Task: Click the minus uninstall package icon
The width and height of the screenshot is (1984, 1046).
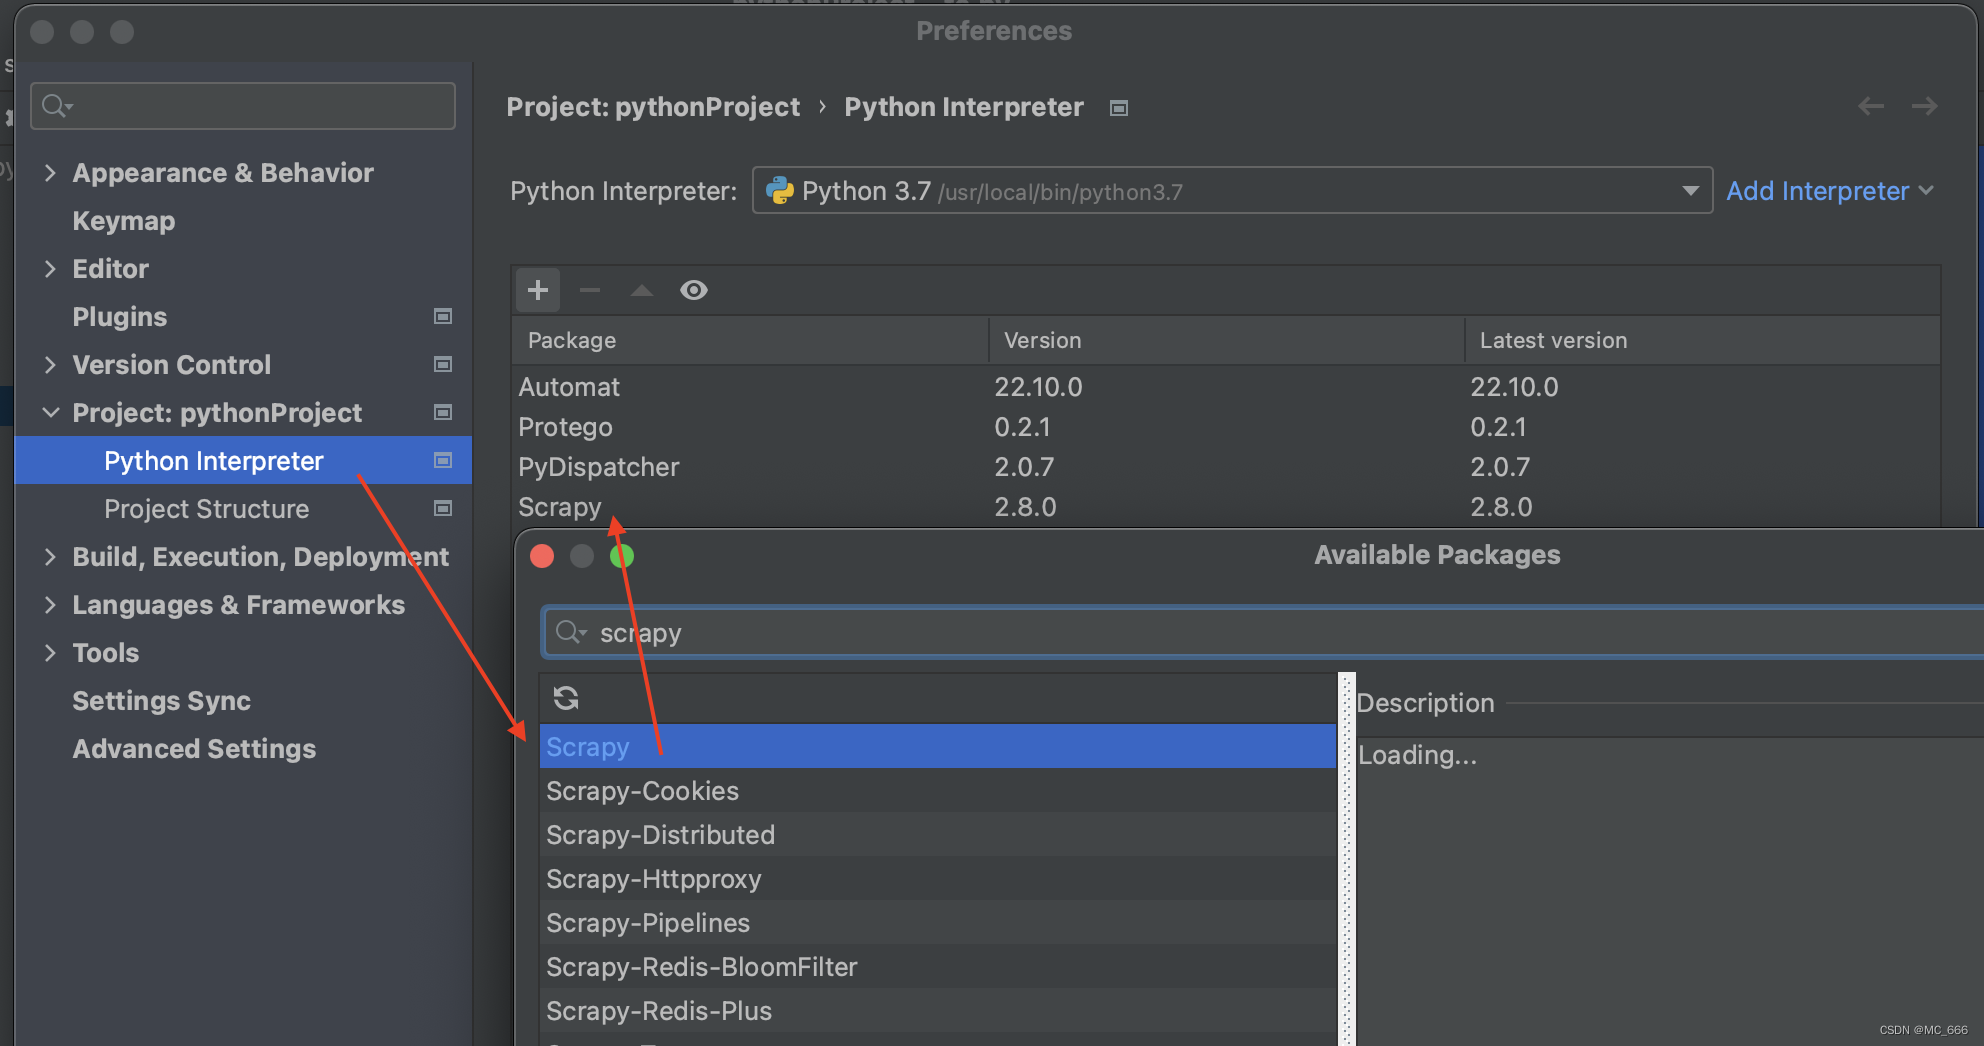Action: click(x=590, y=290)
